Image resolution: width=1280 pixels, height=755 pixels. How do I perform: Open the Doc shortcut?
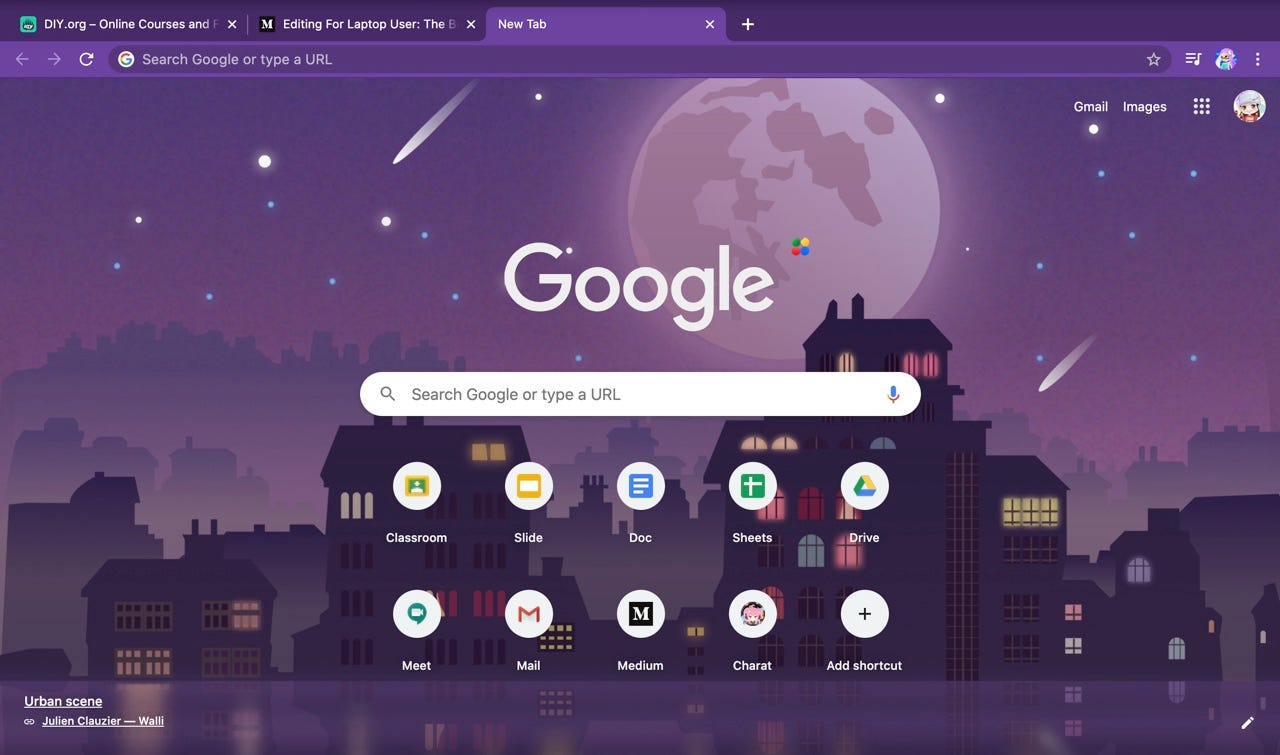click(641, 487)
